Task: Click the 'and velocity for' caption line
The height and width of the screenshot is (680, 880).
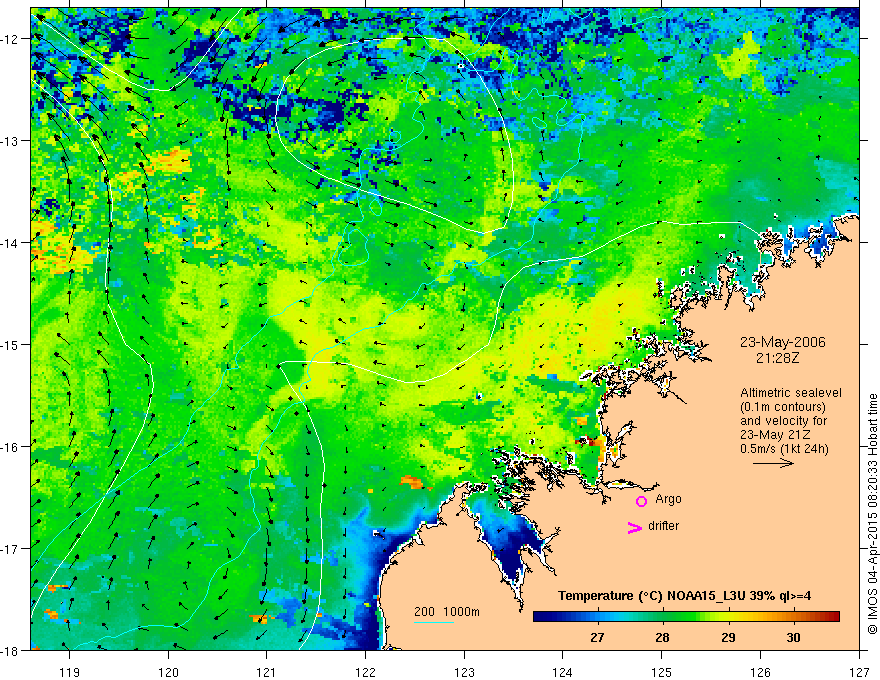Action: (783, 421)
